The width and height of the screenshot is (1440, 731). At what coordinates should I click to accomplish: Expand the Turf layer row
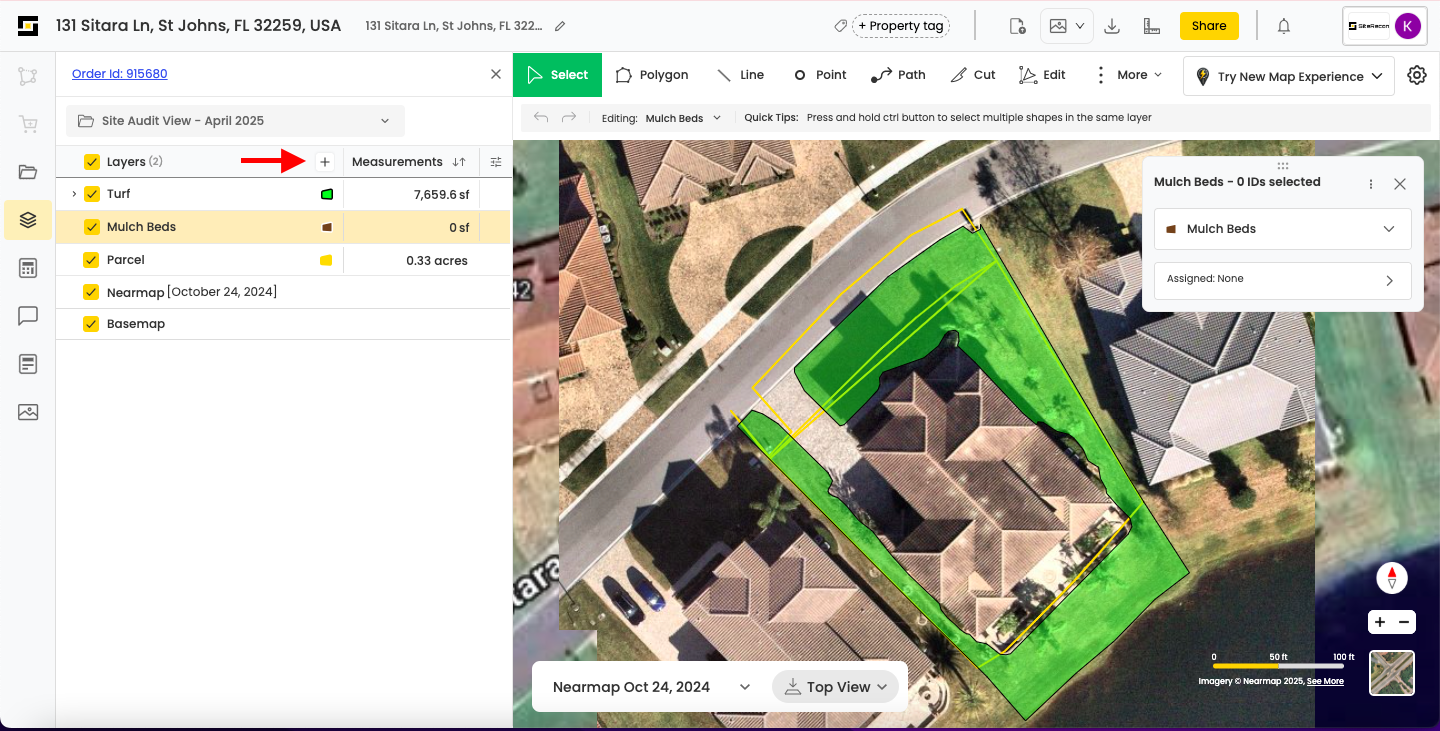click(x=74, y=194)
